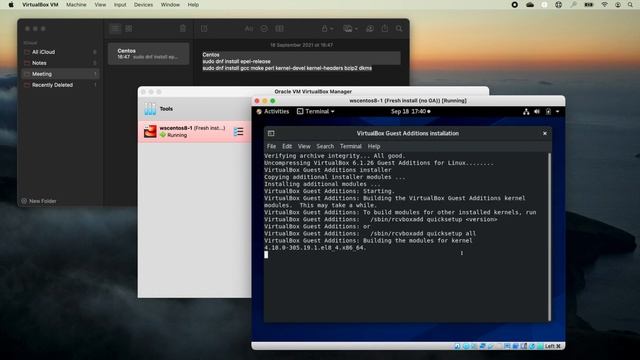
Task: Click the Wi-Fi icon in macOS menu bar
Action: 604,5
